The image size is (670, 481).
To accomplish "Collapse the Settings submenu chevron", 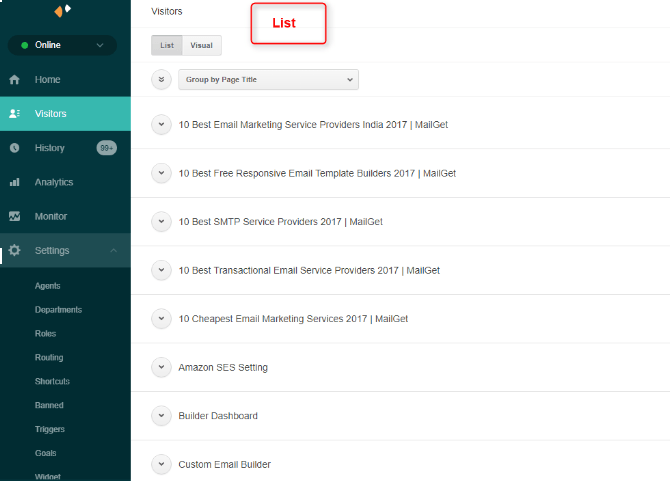I will point(113,250).
